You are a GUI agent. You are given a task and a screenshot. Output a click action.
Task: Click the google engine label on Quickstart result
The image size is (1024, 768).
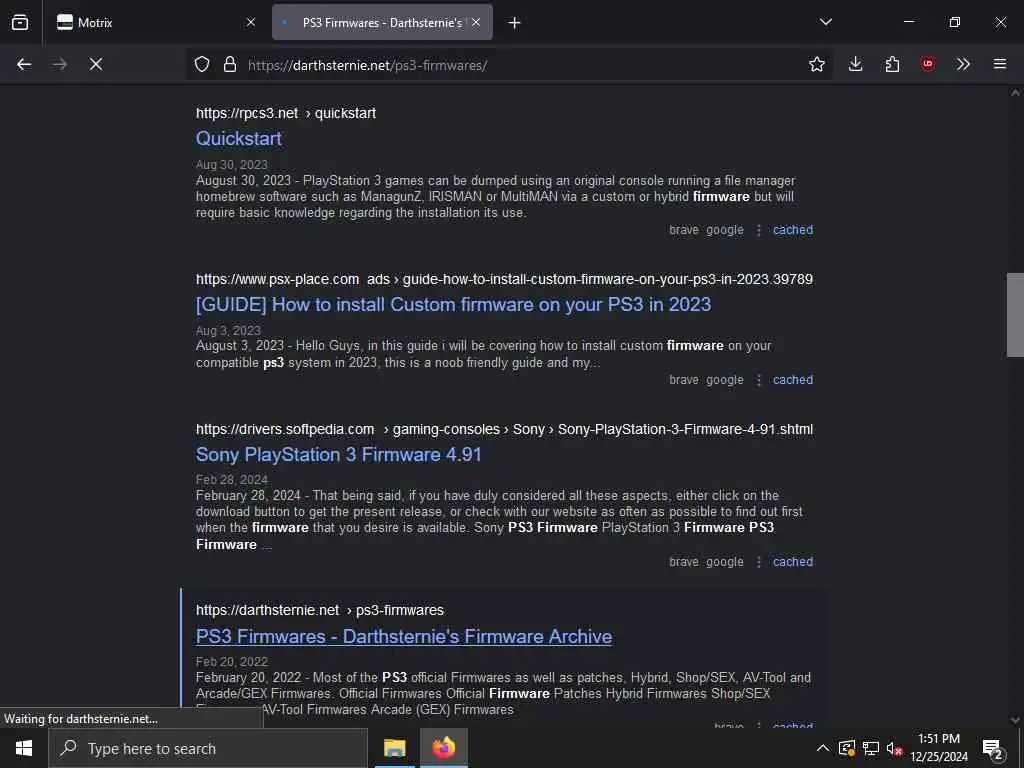tap(725, 230)
